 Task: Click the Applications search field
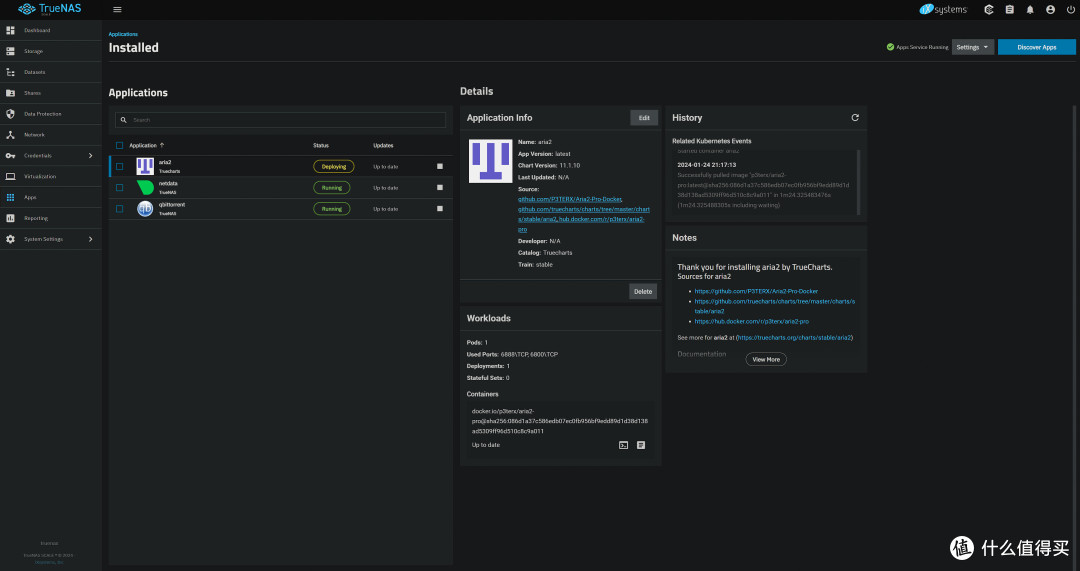[x=280, y=120]
